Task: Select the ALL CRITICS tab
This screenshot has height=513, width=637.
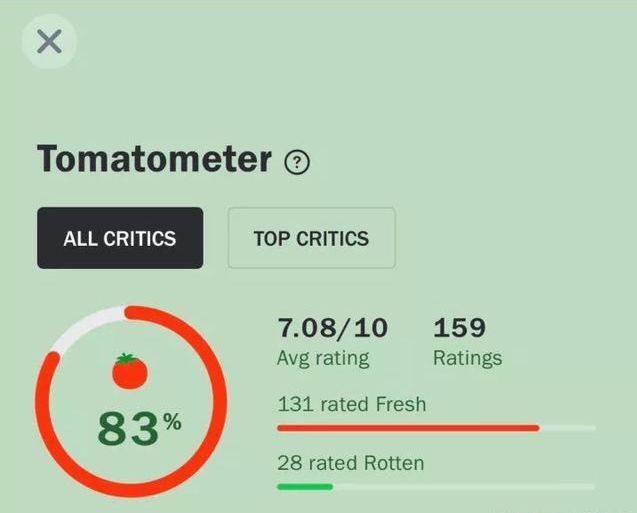Action: (x=120, y=238)
